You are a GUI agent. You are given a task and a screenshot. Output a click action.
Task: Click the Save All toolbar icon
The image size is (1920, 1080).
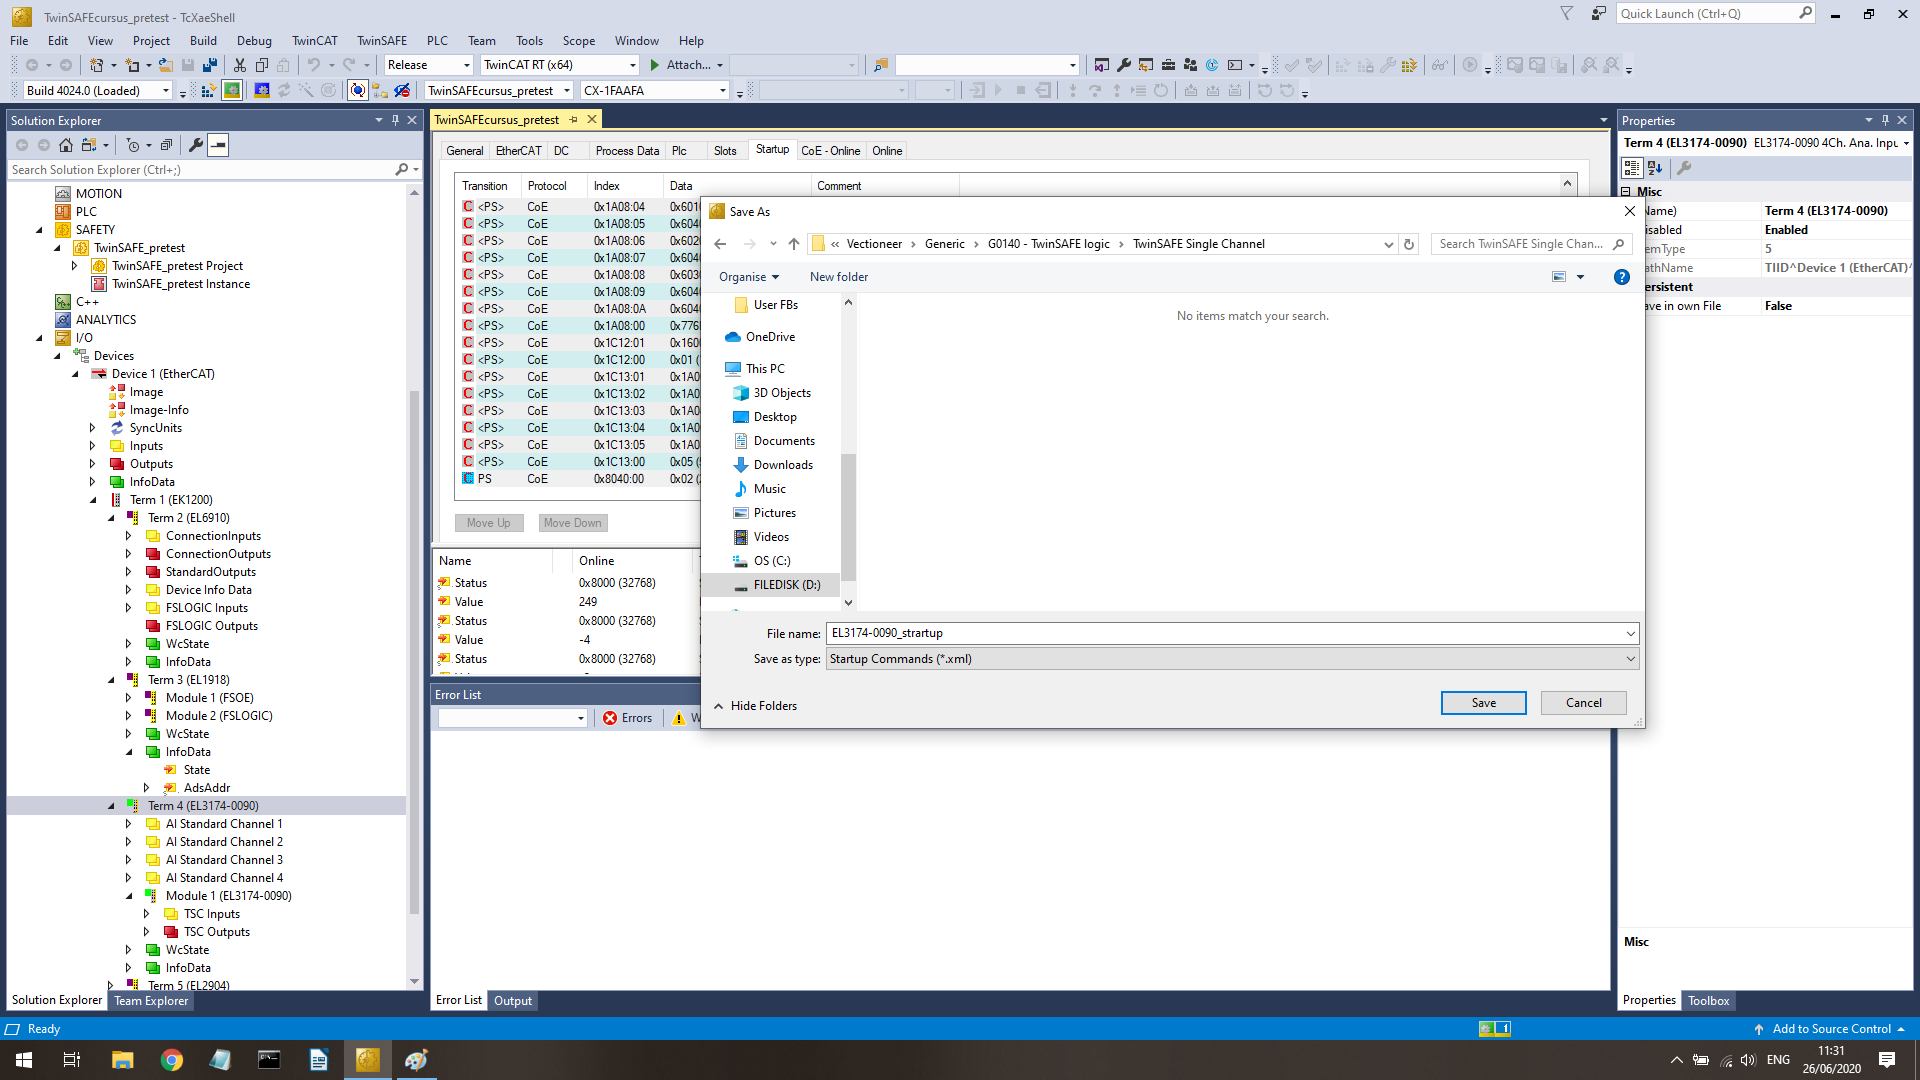pyautogui.click(x=210, y=65)
